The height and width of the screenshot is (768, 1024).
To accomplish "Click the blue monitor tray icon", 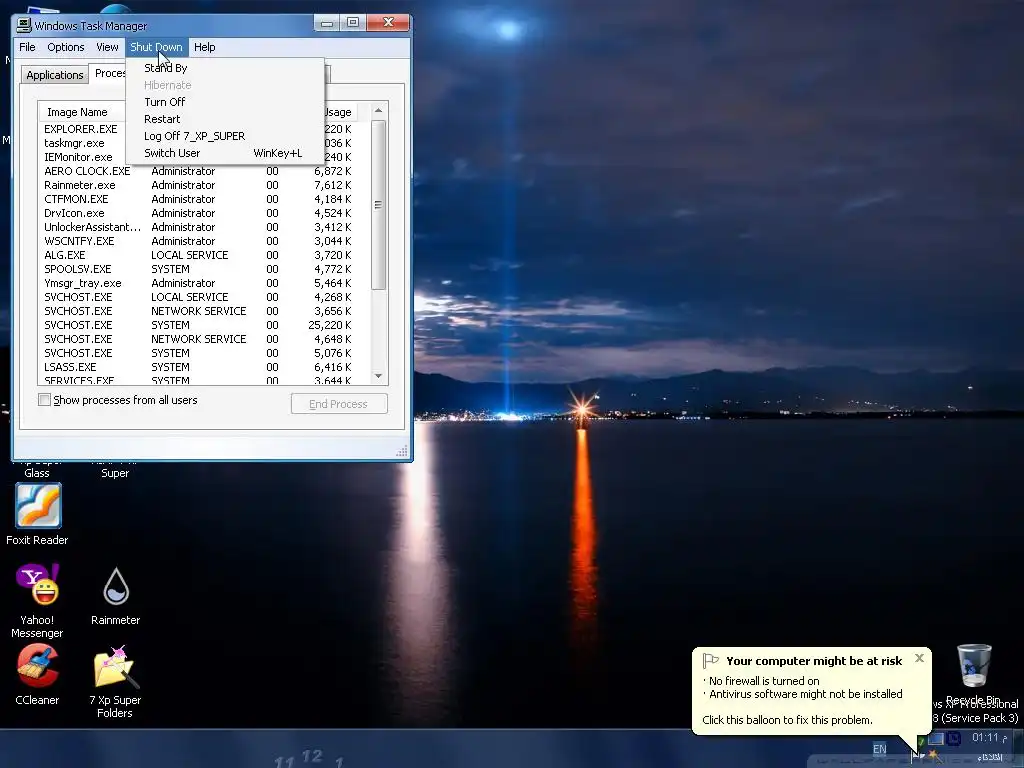I will coord(936,739).
